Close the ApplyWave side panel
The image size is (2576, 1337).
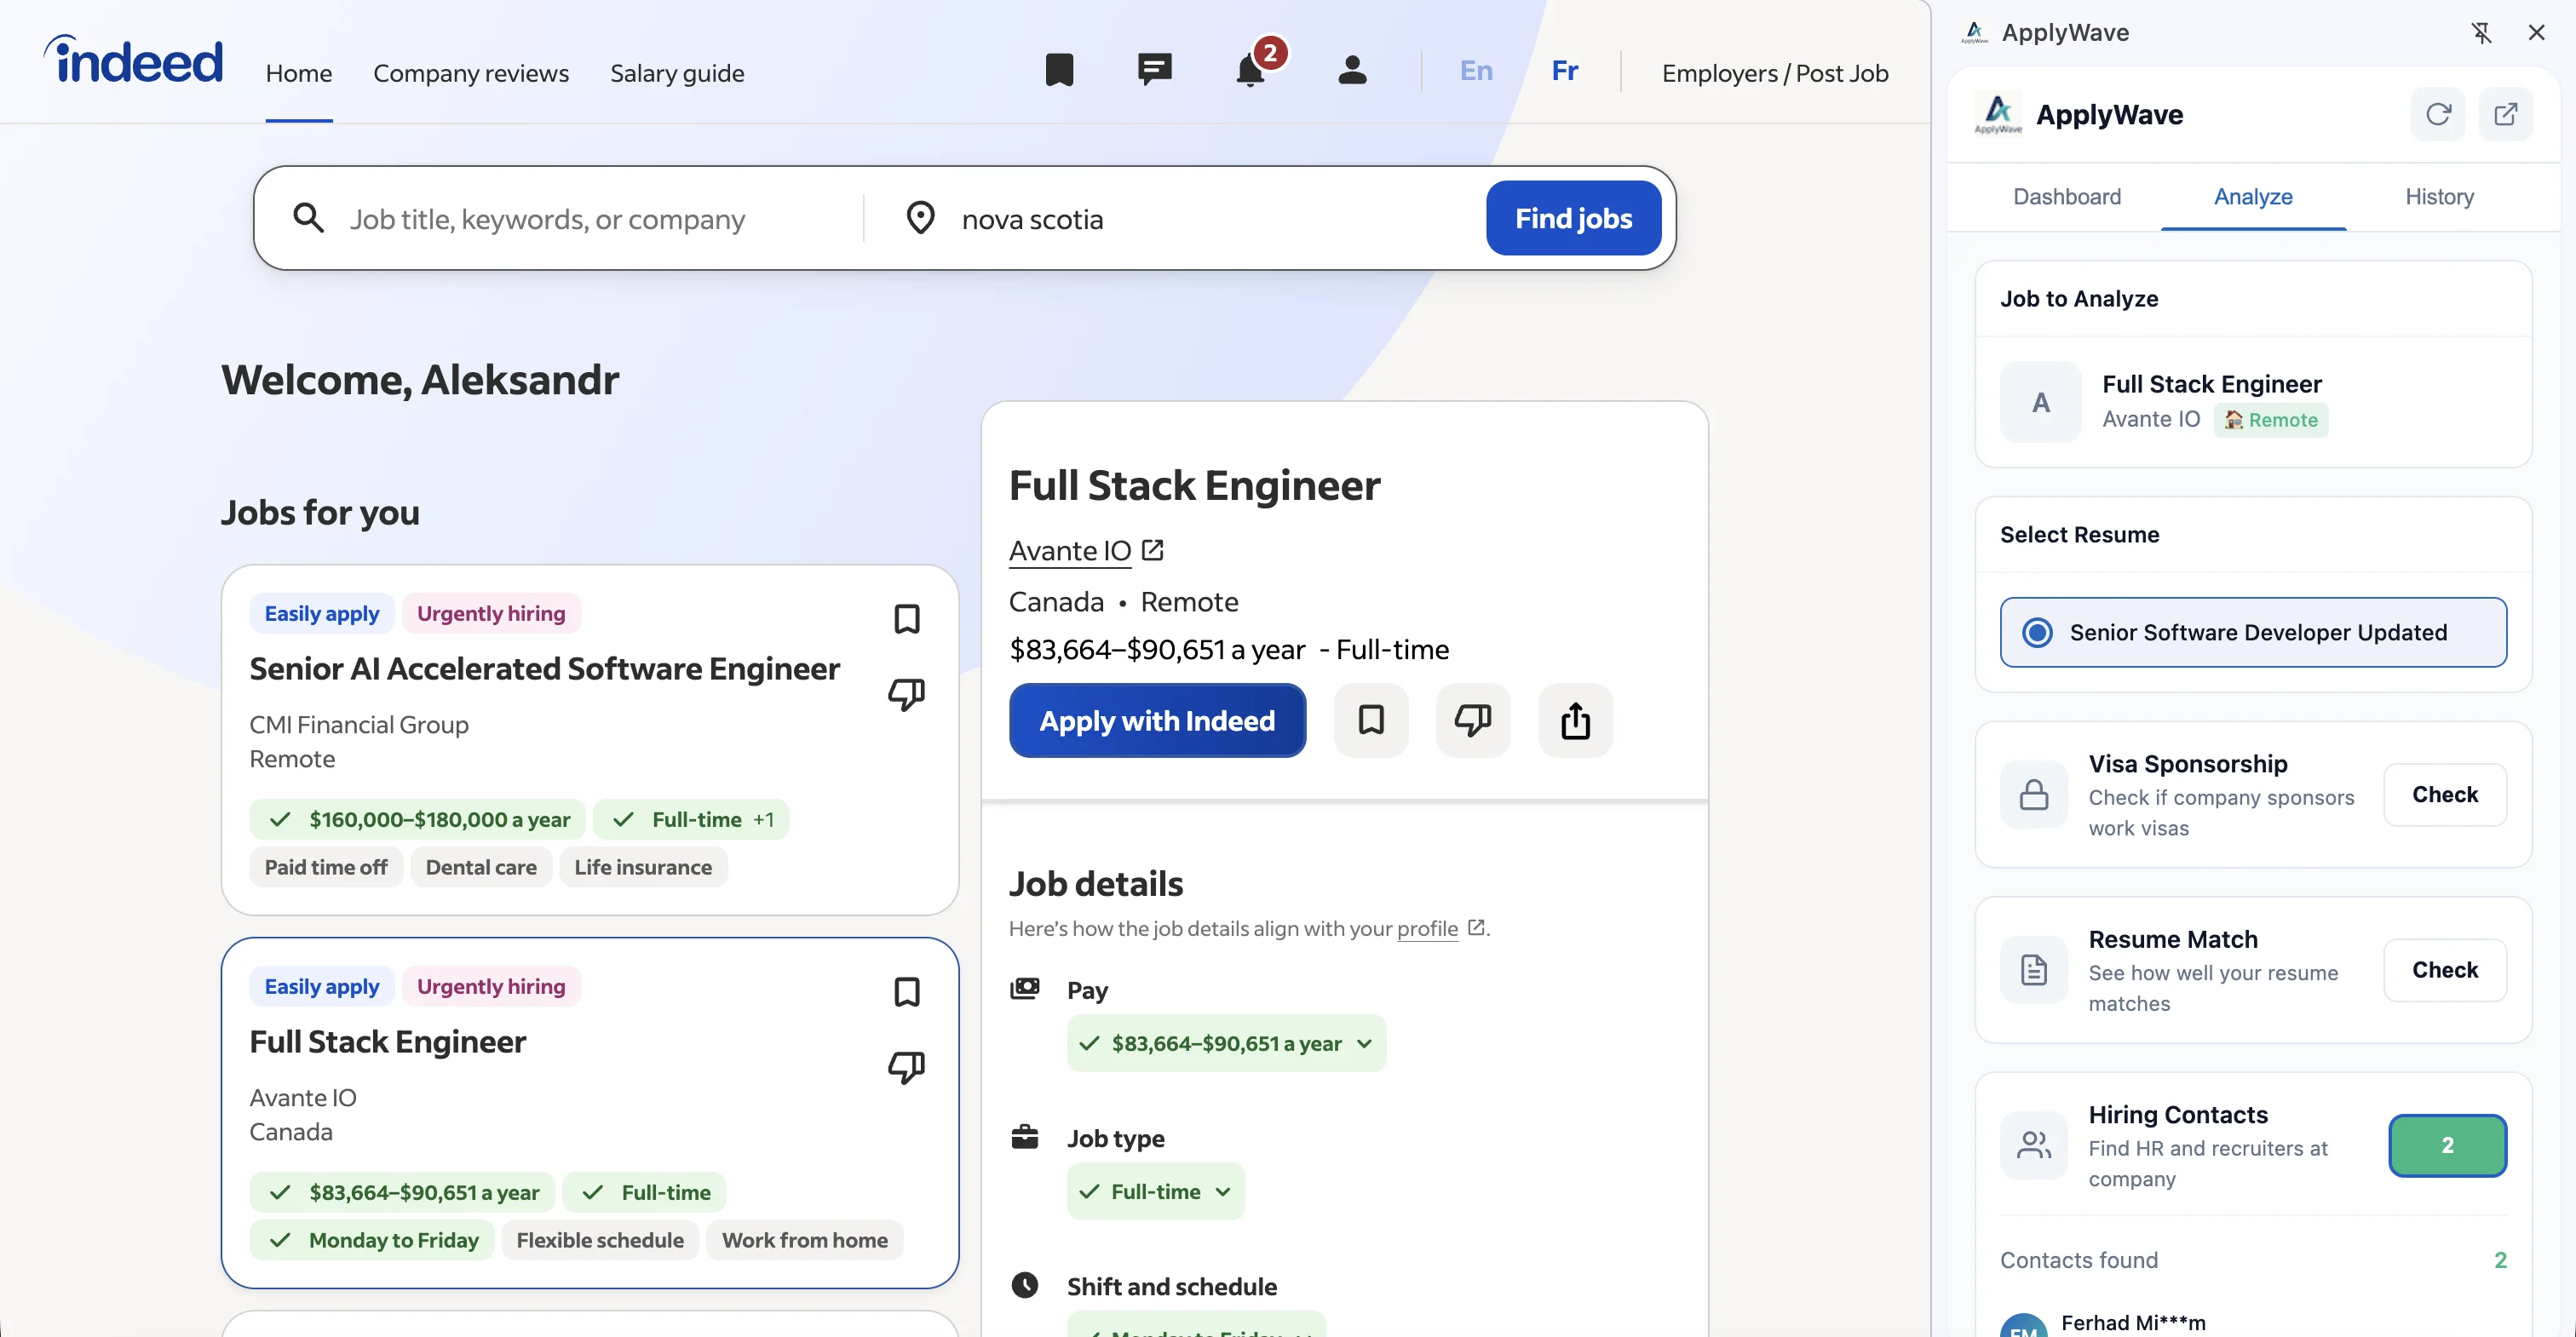pyautogui.click(x=2536, y=33)
